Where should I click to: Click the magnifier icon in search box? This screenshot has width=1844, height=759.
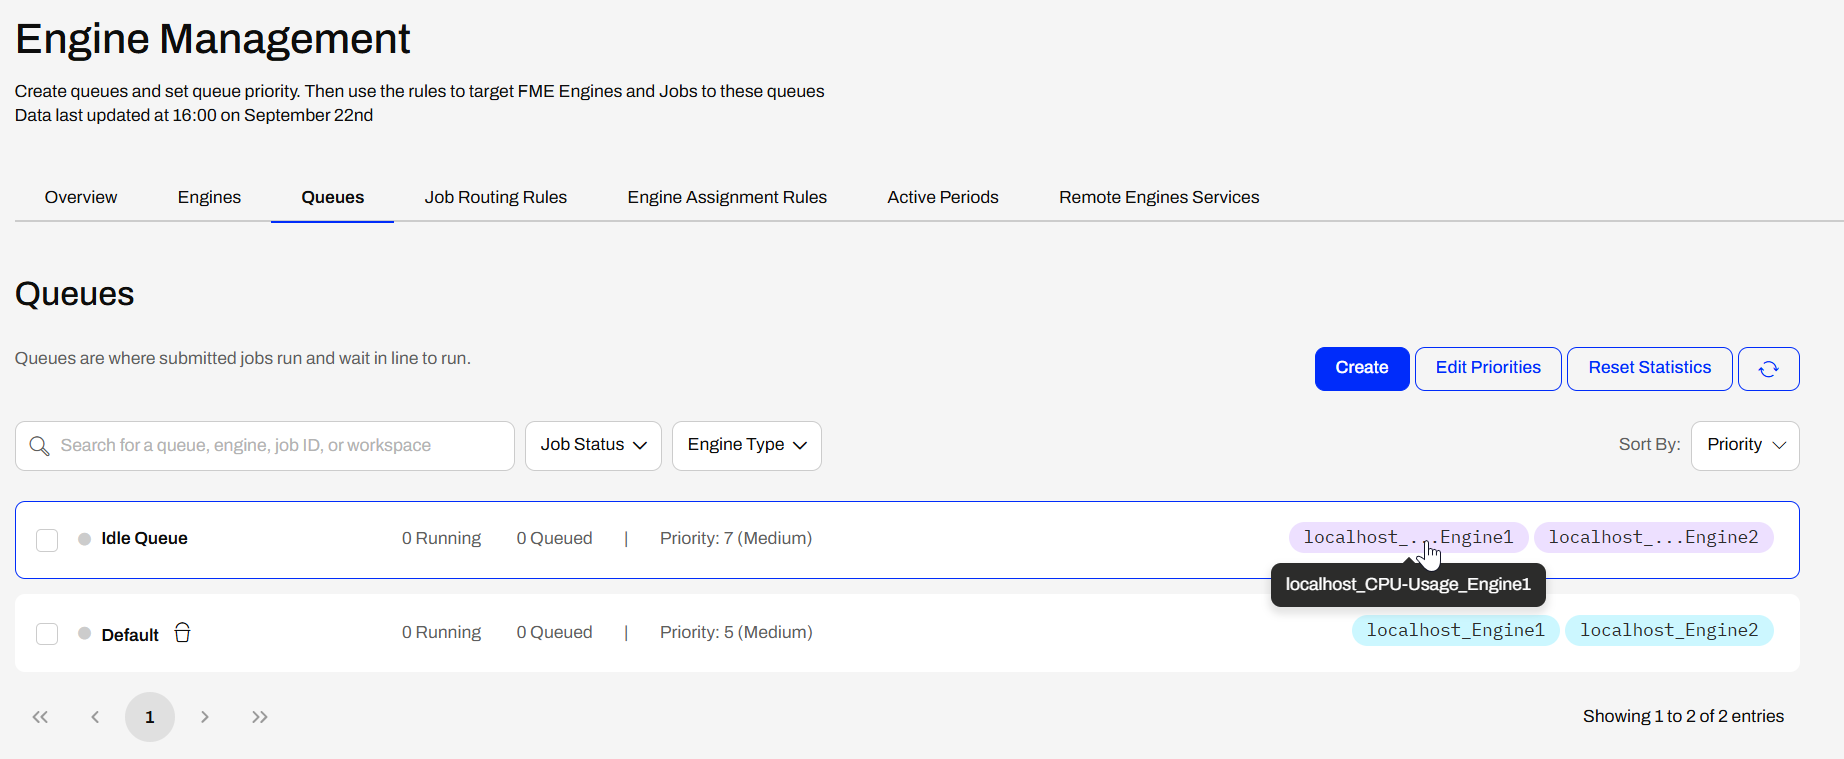pyautogui.click(x=39, y=446)
